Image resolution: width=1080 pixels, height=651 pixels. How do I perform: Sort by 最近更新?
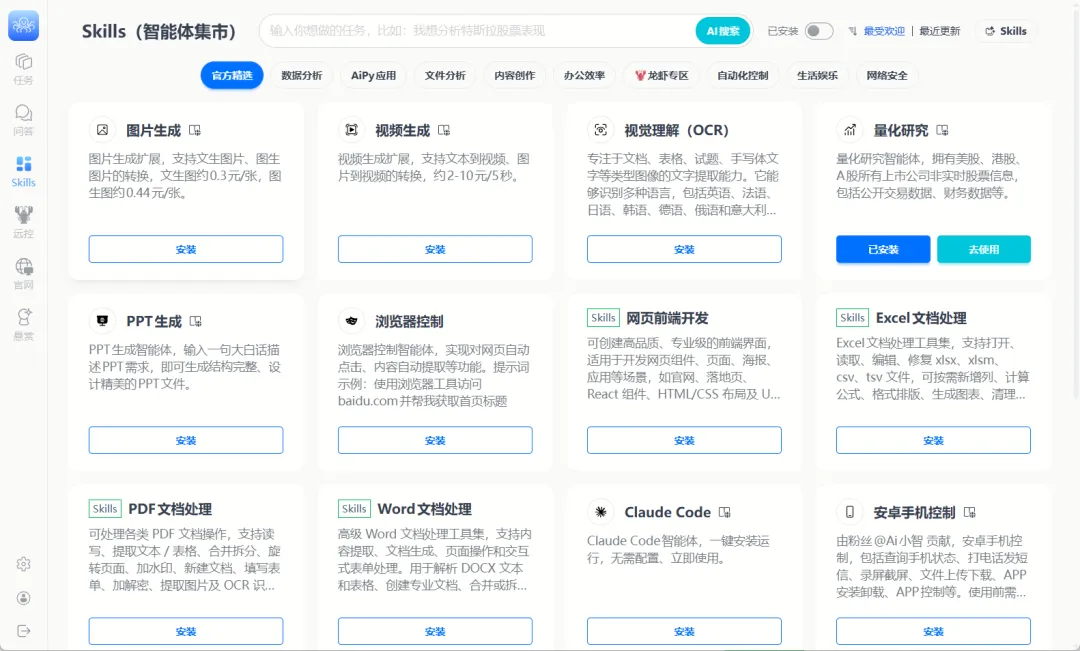point(939,31)
